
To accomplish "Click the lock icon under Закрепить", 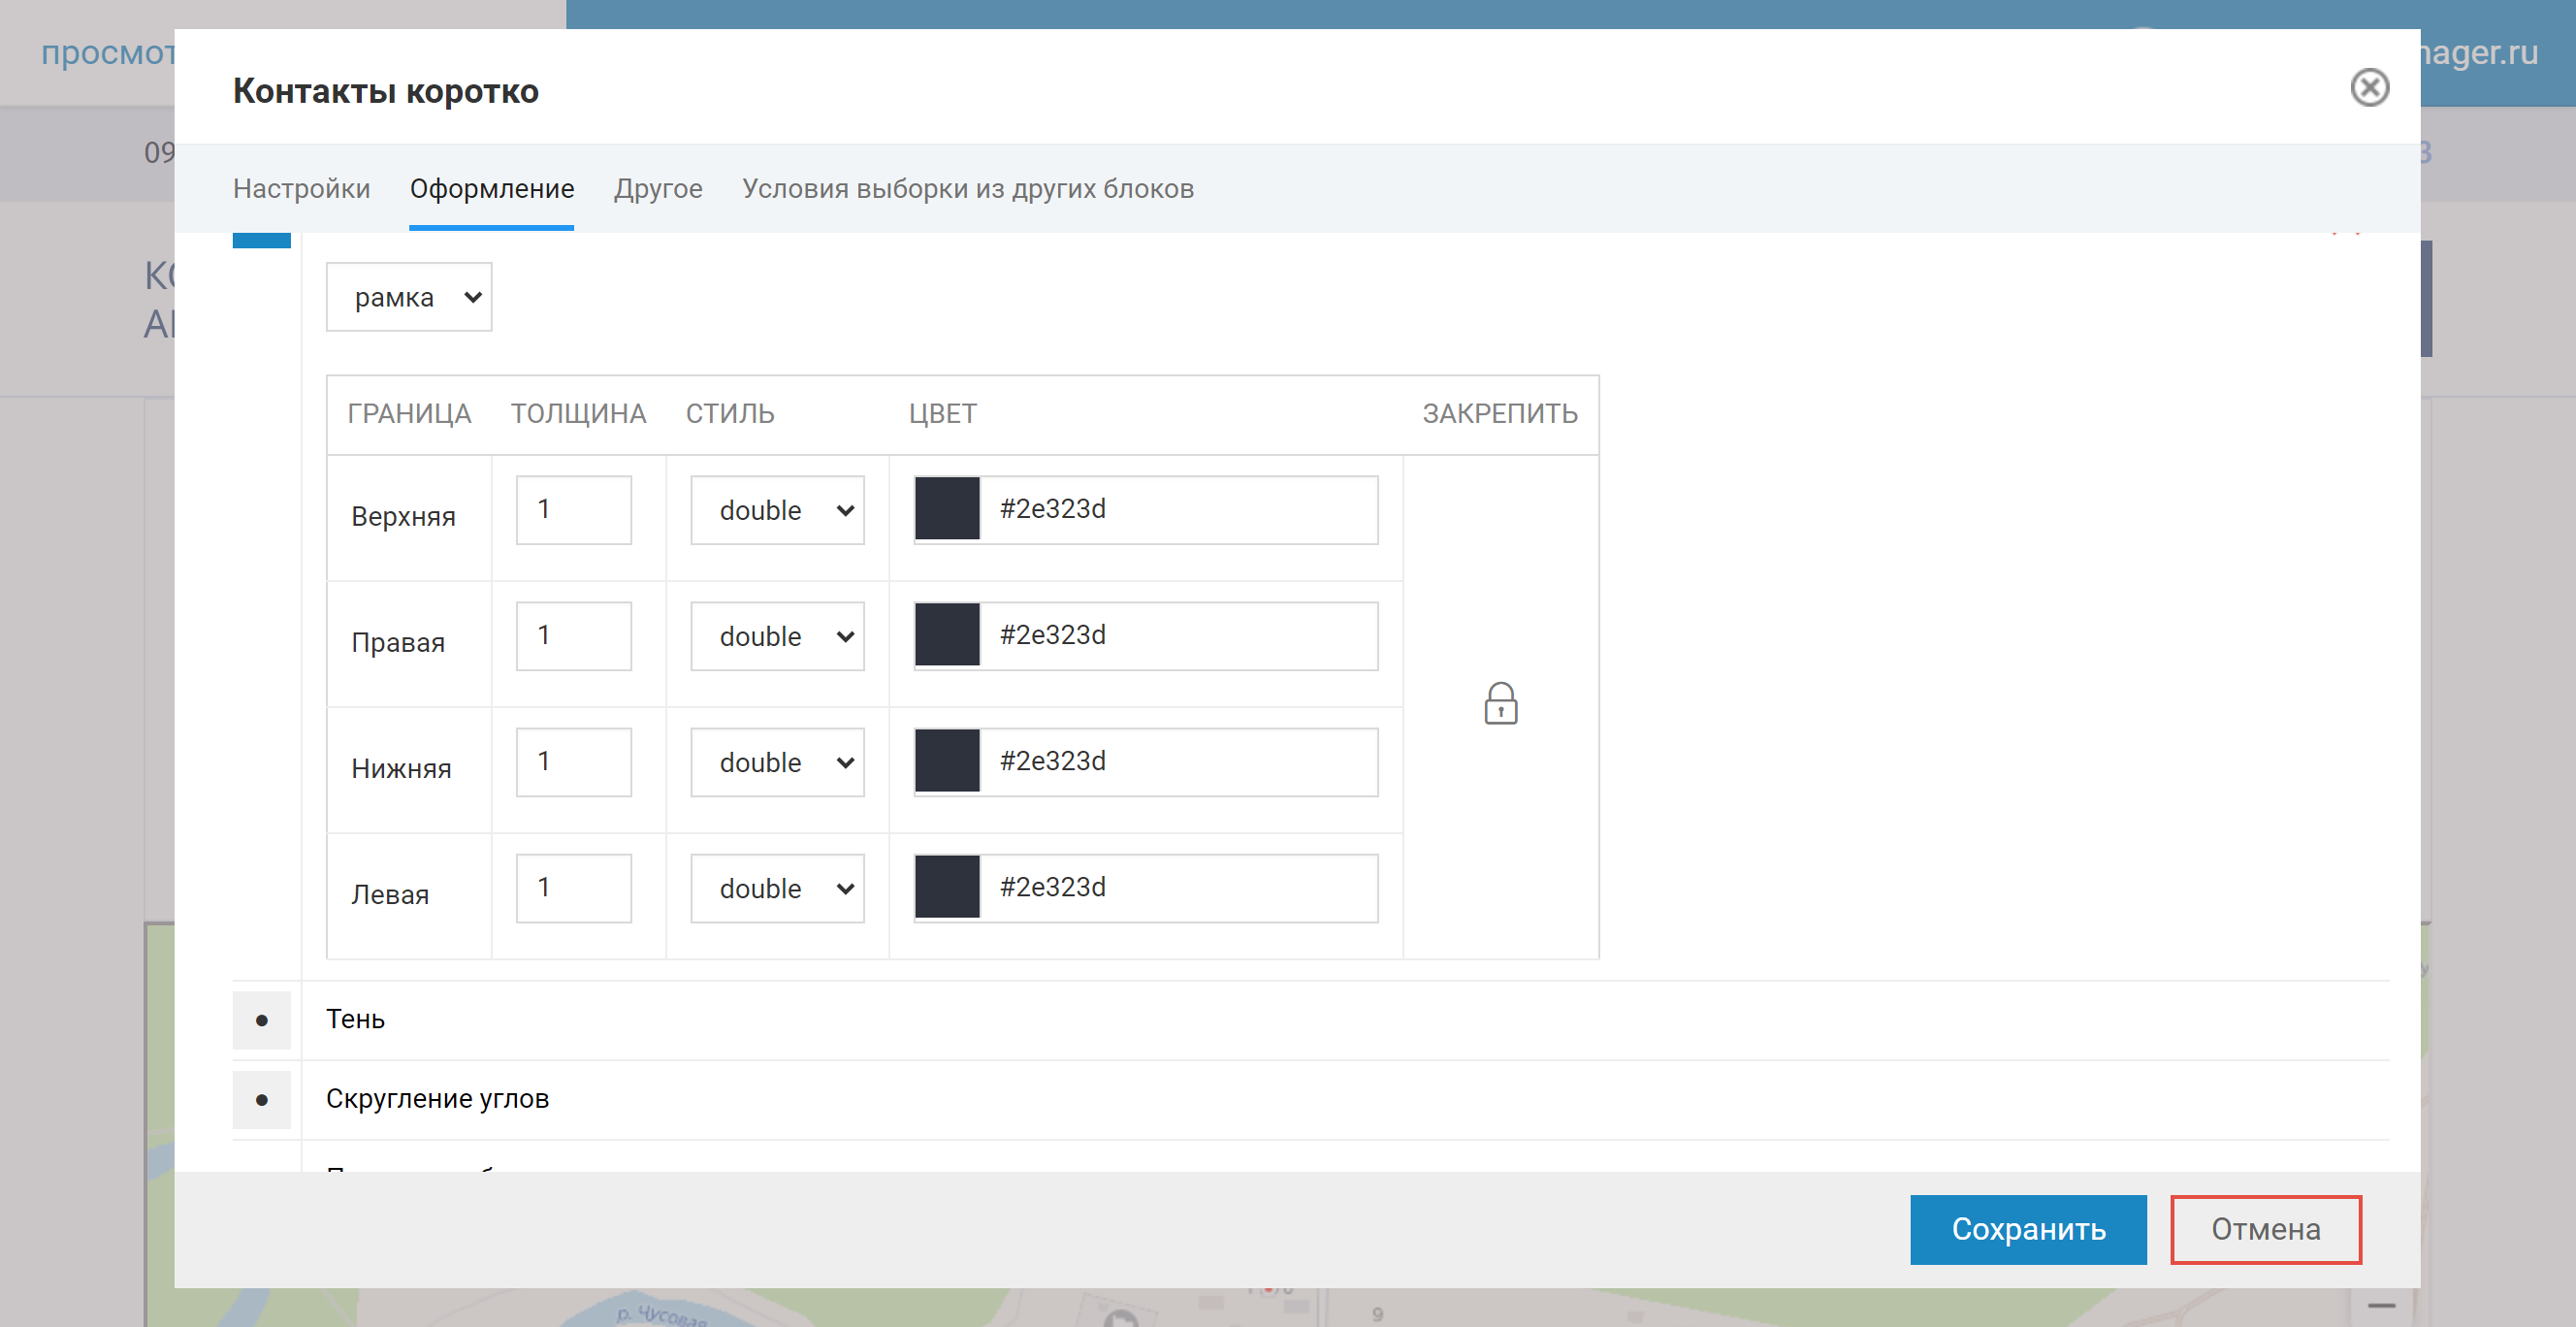I will [1500, 704].
